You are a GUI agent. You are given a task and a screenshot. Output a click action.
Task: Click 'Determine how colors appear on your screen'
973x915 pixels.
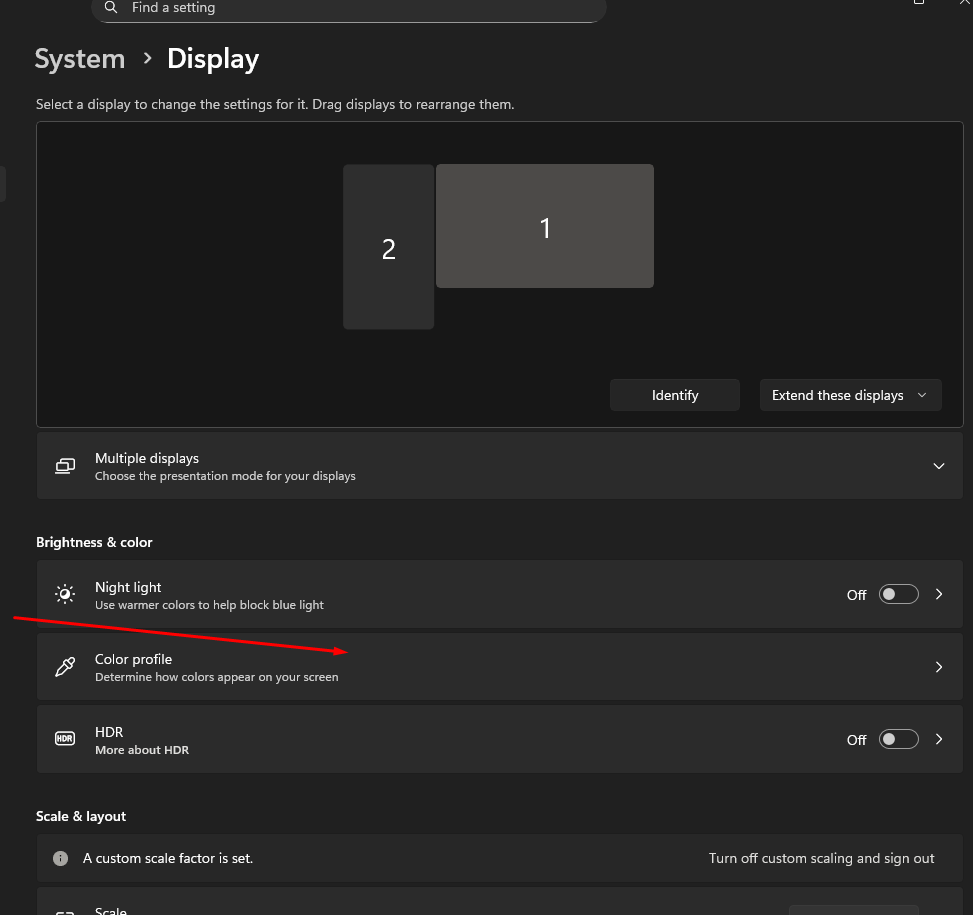pos(217,677)
